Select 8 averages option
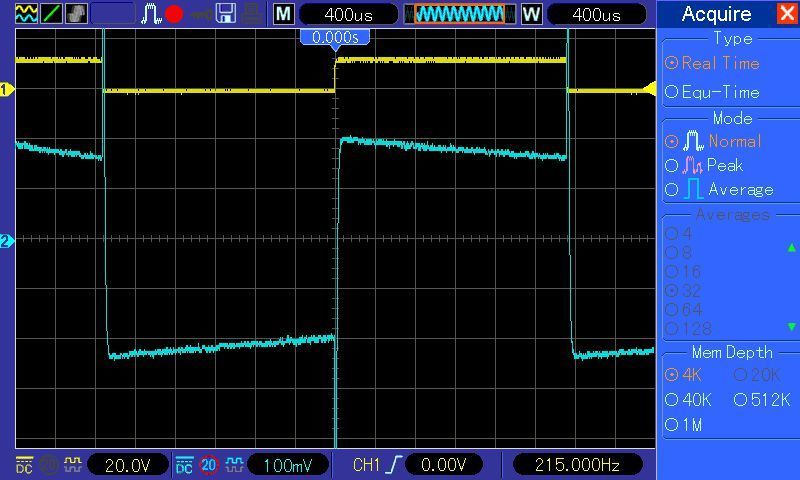The image size is (800, 480). (x=679, y=252)
